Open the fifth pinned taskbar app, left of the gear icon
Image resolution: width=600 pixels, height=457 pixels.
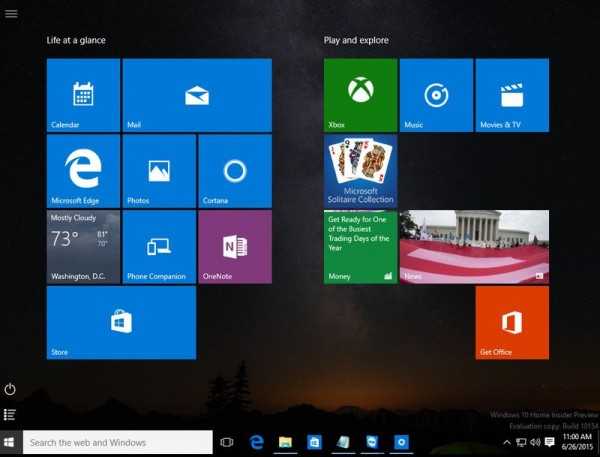coord(372,442)
